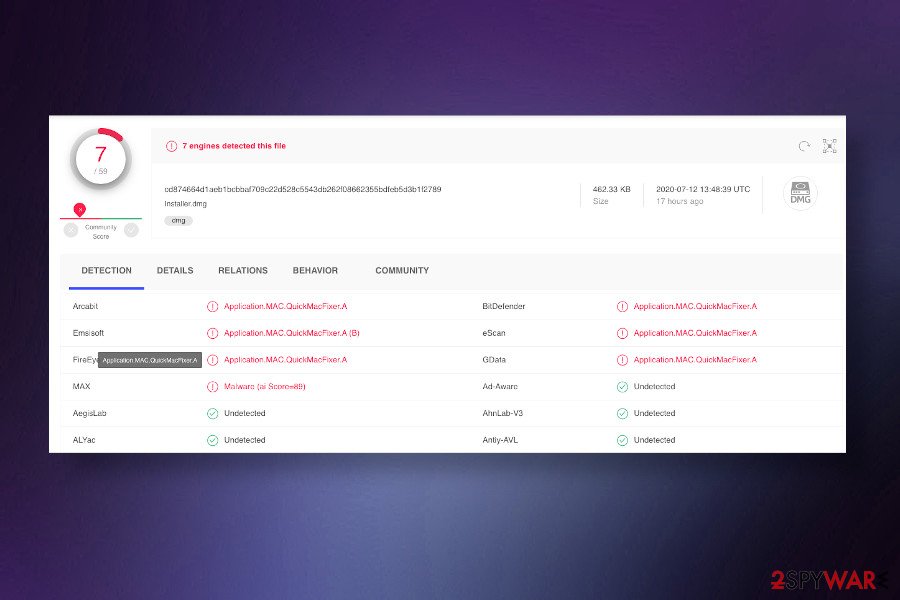The height and width of the screenshot is (600, 900).
Task: Click the Arcabit engine name
Action: click(x=85, y=307)
